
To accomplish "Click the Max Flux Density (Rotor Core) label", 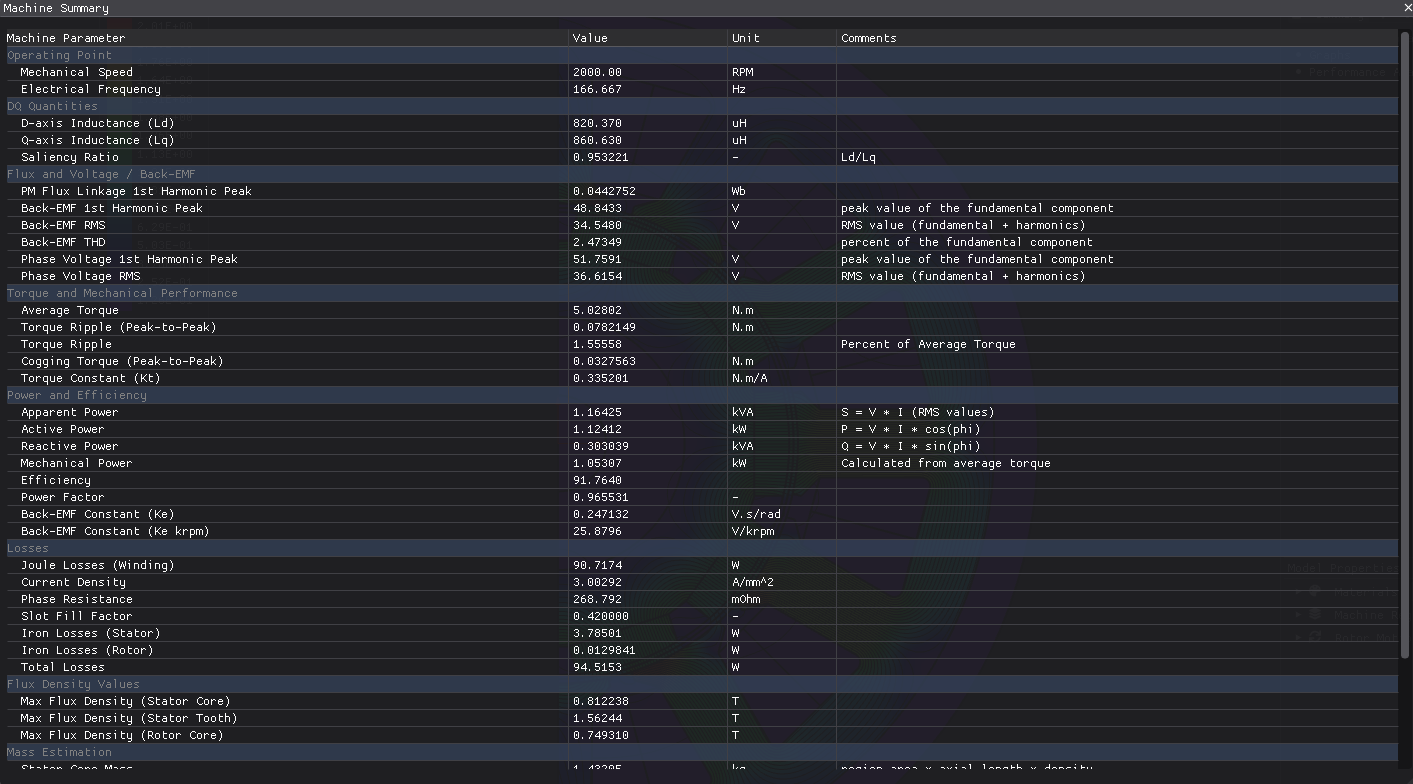I will 122,735.
